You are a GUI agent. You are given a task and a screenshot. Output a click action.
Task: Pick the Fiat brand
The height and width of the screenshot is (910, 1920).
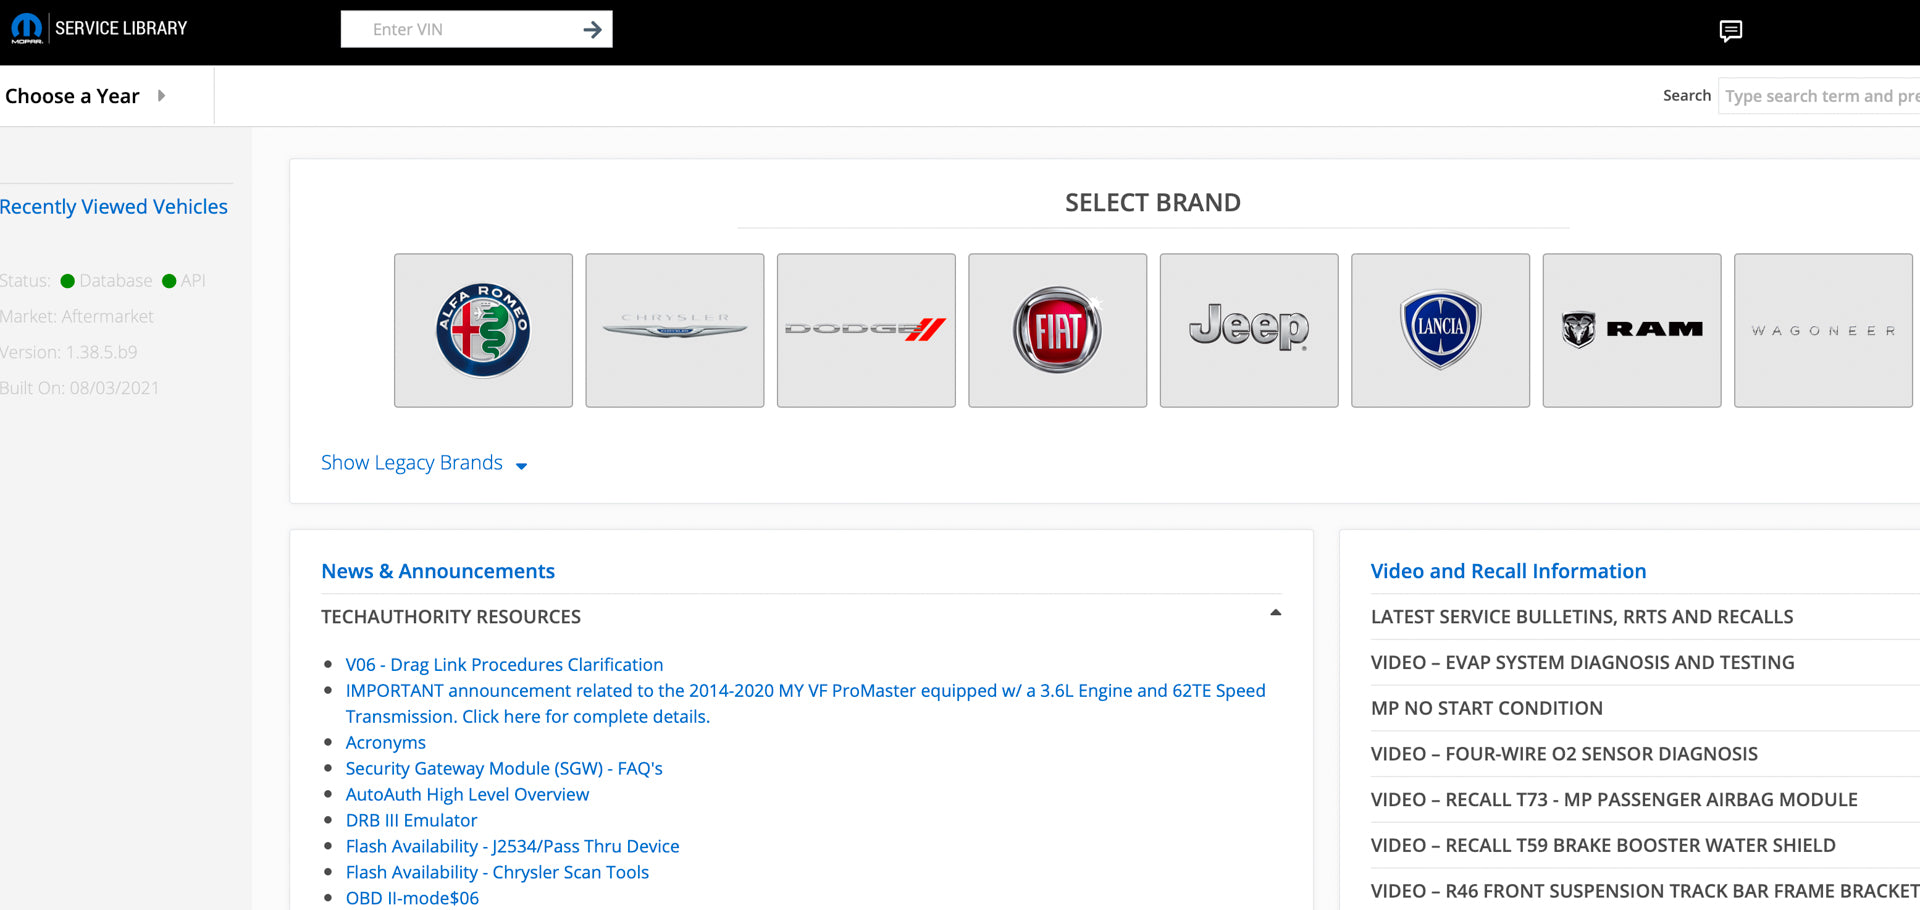point(1057,330)
